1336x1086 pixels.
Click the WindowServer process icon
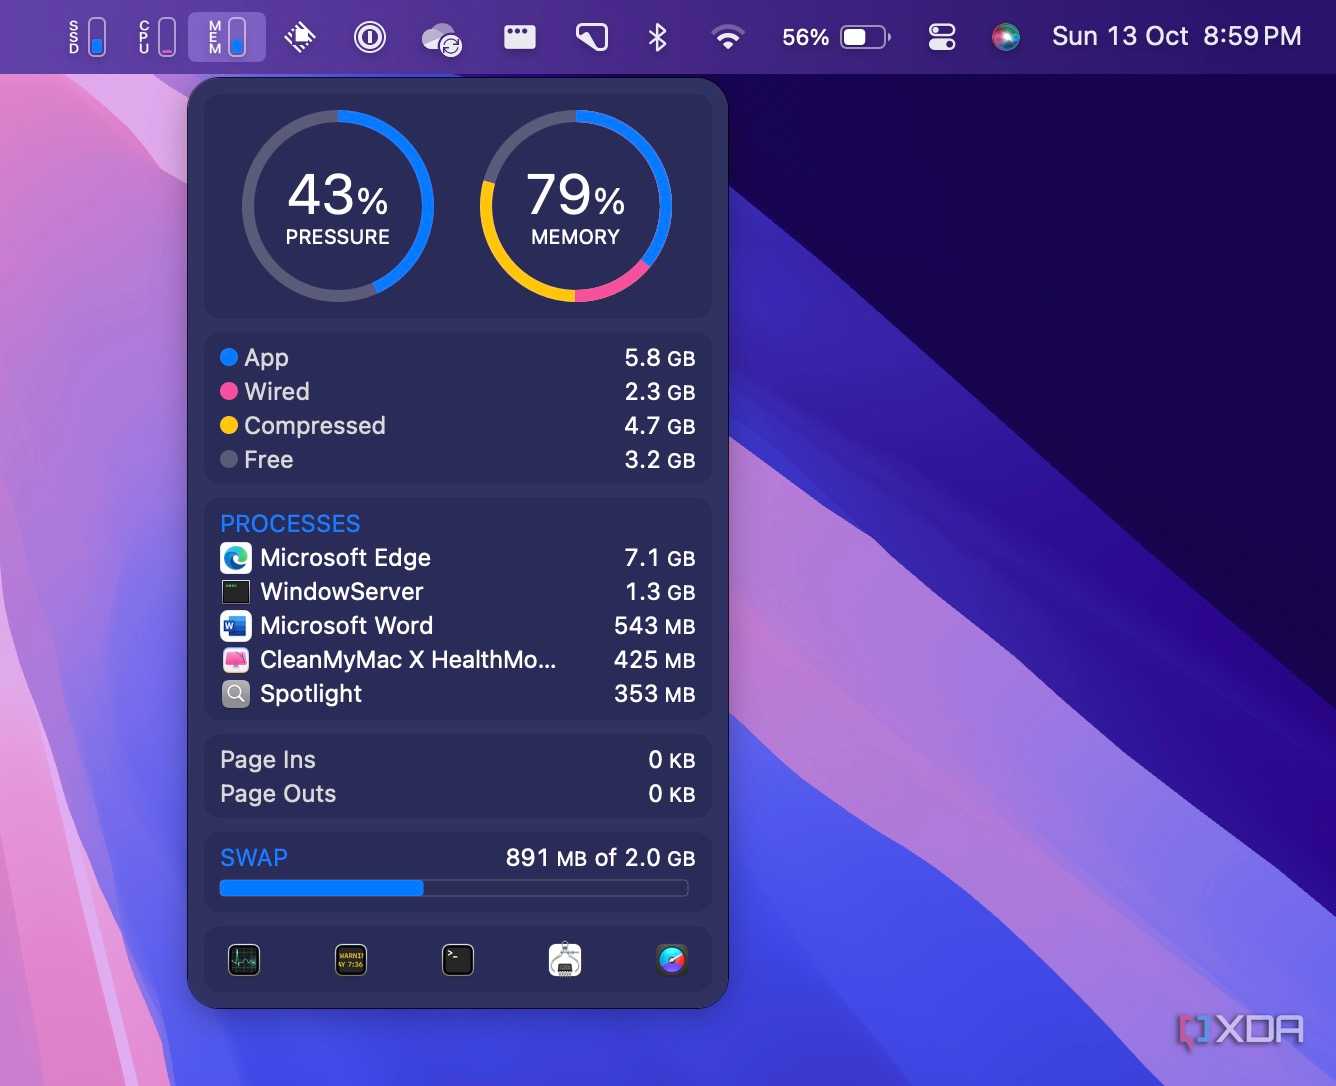236,592
